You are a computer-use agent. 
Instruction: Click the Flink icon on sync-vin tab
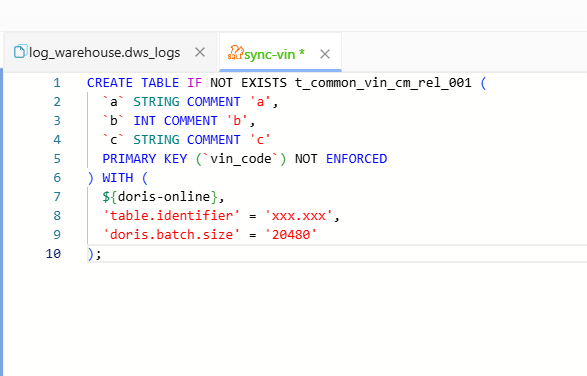pyautogui.click(x=235, y=53)
